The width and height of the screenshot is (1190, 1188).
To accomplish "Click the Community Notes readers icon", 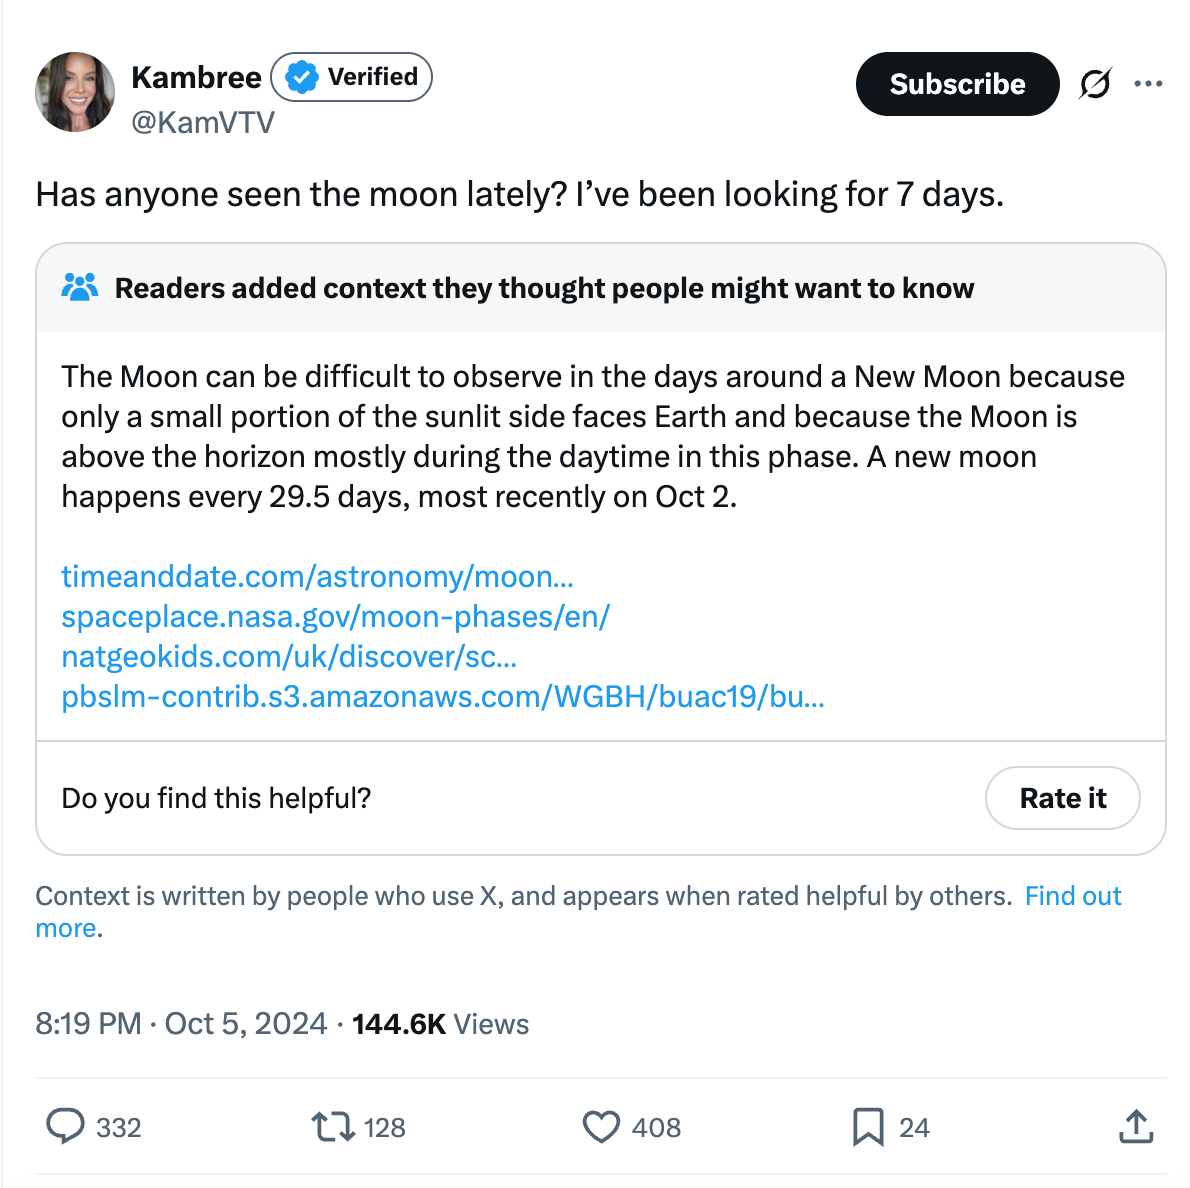I will [x=79, y=288].
